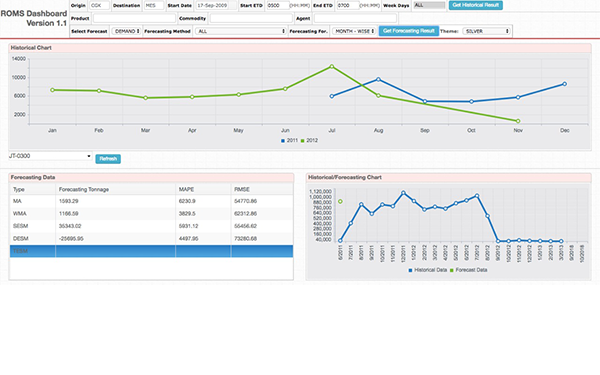Select the DESM row in Forecasting Data
The image size is (600, 375).
pos(152,239)
